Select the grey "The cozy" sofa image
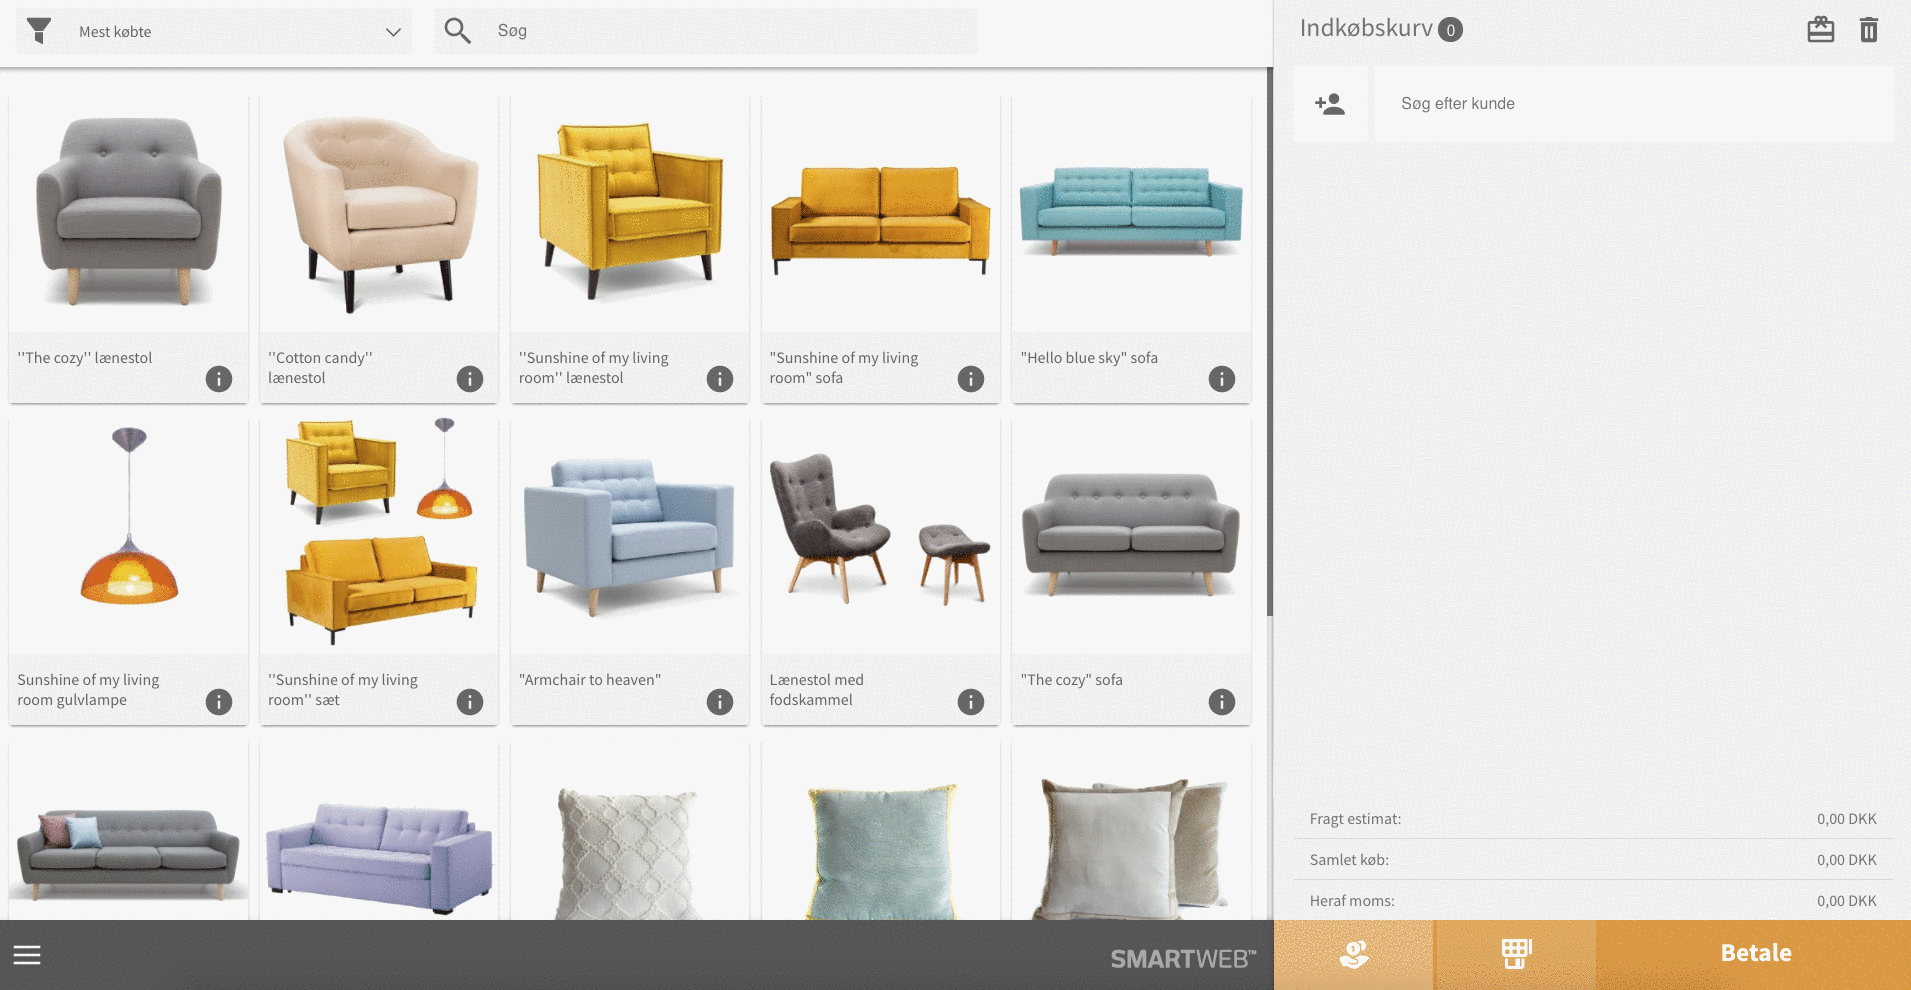This screenshot has height=990, width=1911. (x=1131, y=535)
